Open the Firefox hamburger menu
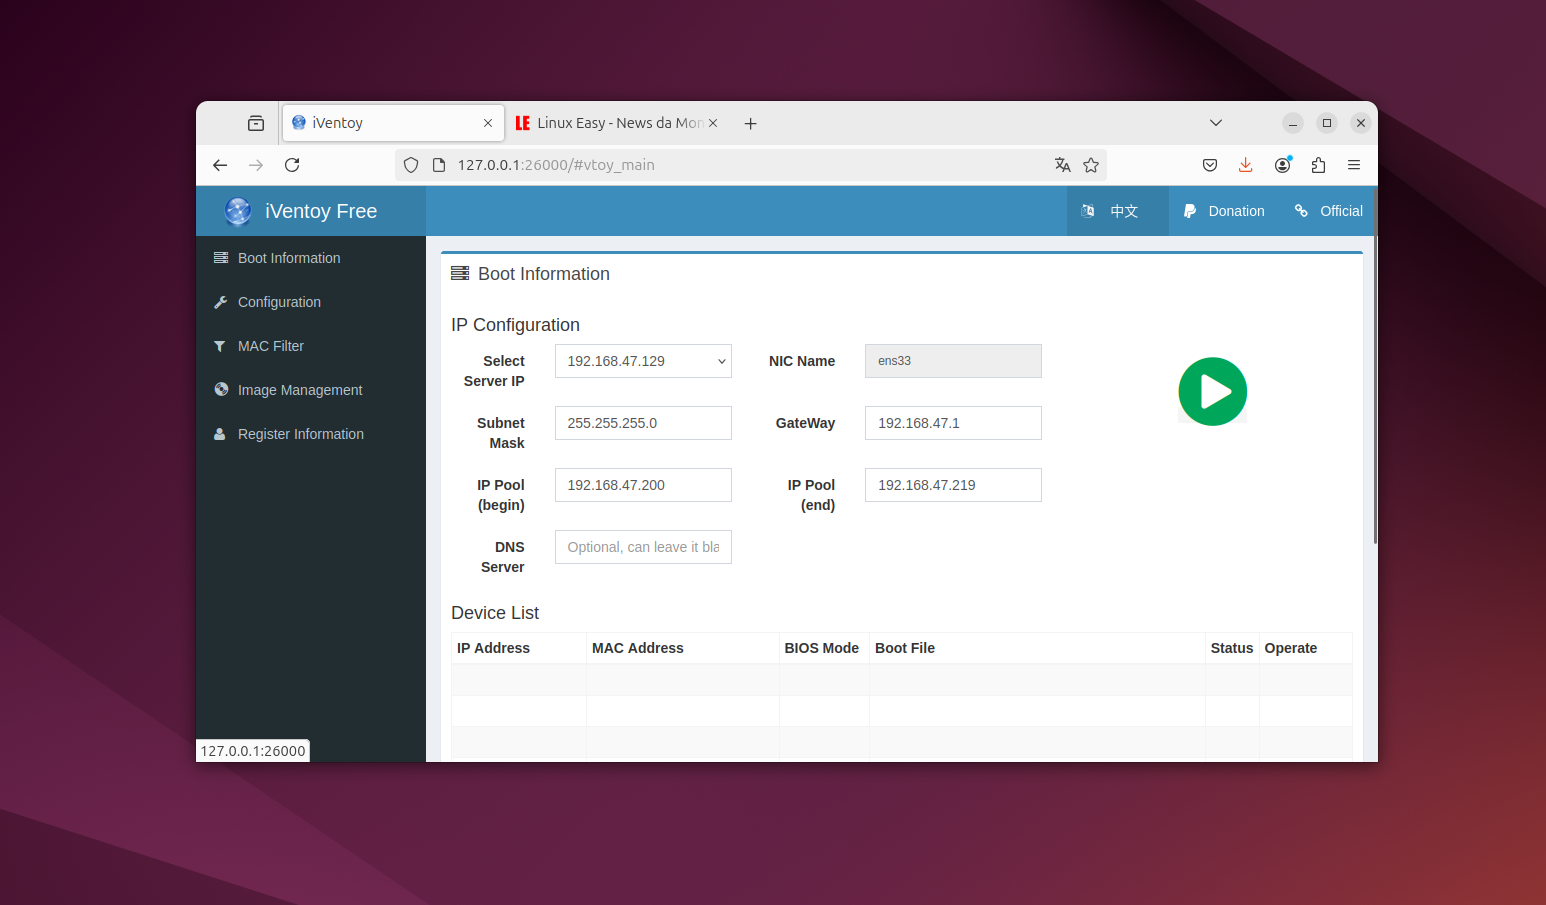Viewport: 1546px width, 905px height. point(1353,165)
